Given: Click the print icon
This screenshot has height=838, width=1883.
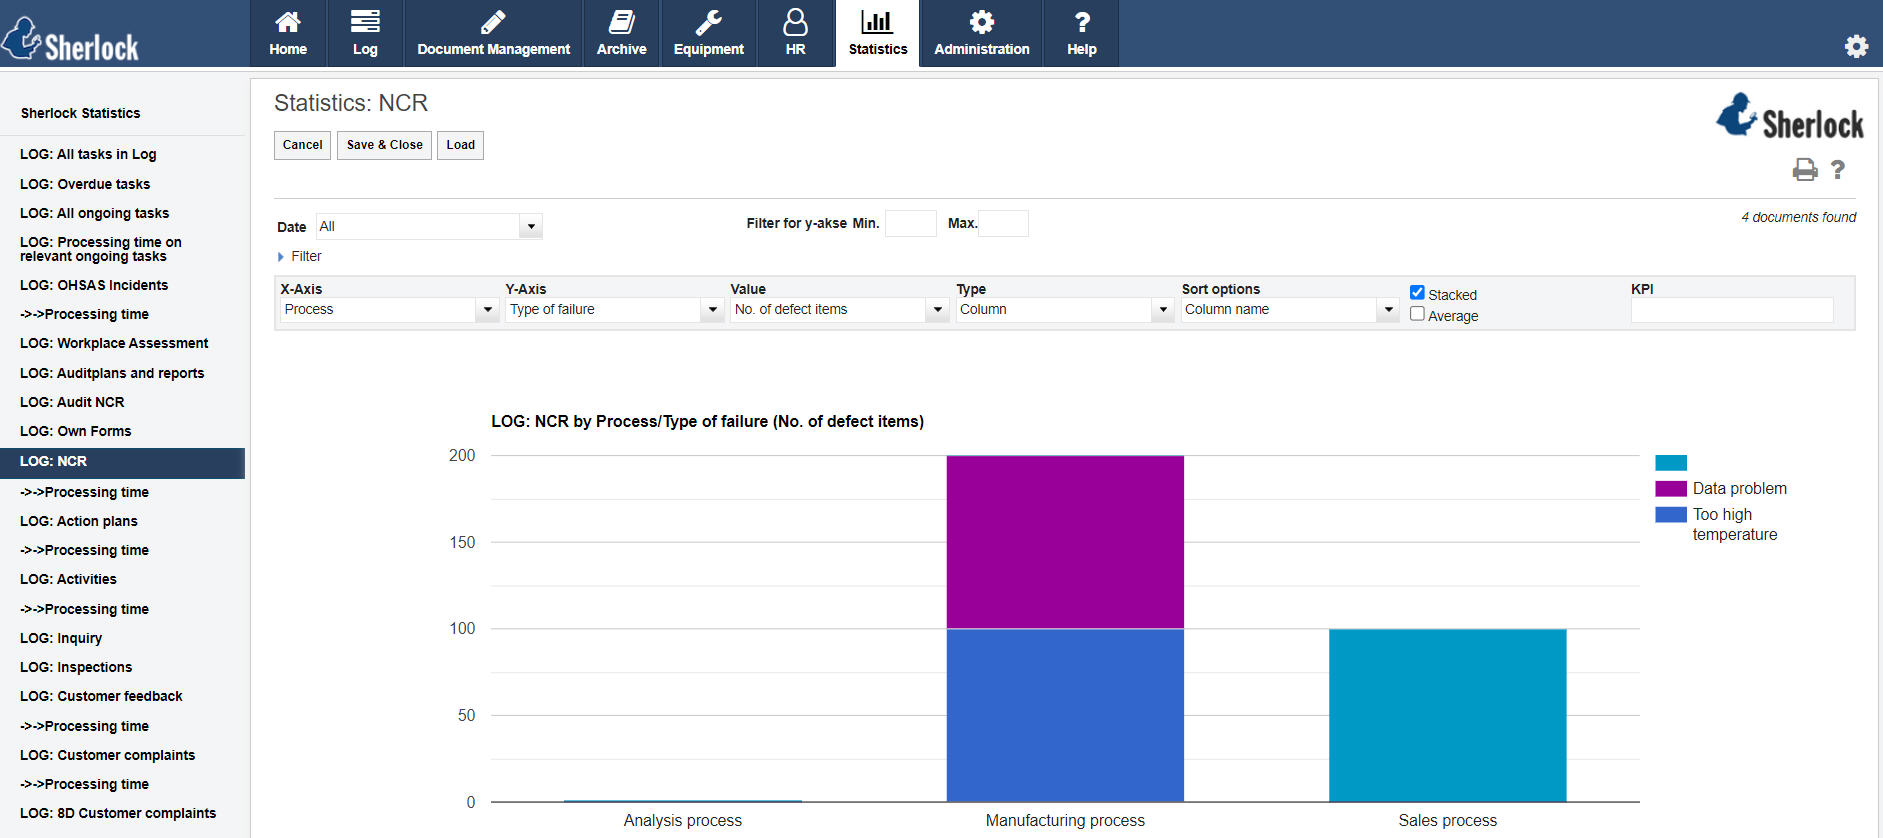Looking at the screenshot, I should click(x=1805, y=170).
